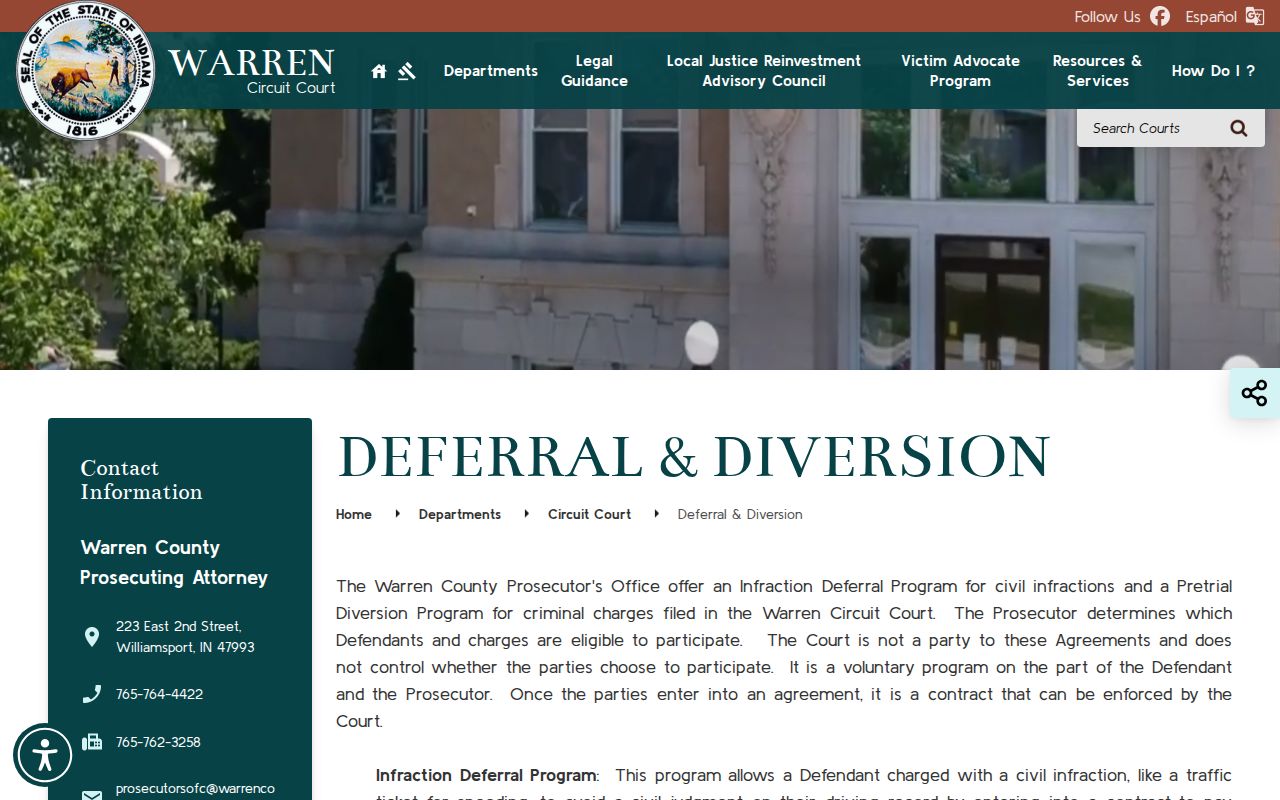Screen dimensions: 1280x800
Task: Click the gavel icon in navigation bar
Action: coord(406,71)
